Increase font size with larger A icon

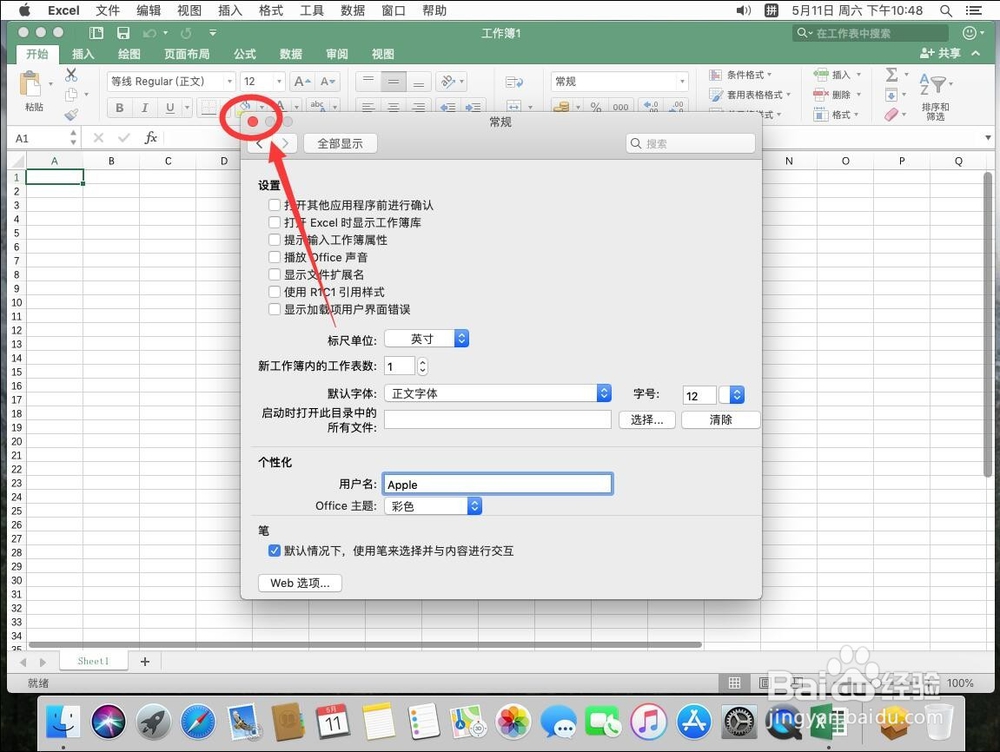coord(302,82)
